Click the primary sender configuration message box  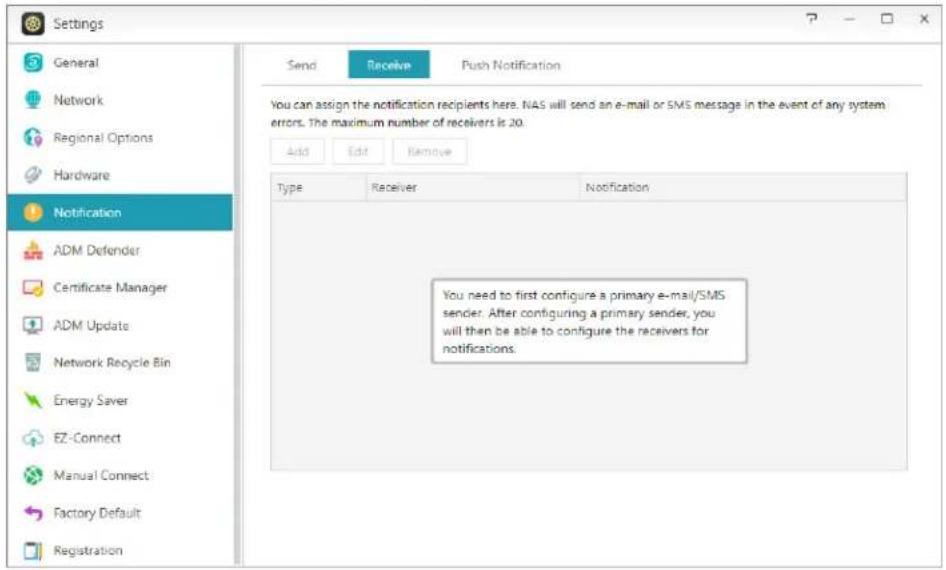(x=589, y=321)
